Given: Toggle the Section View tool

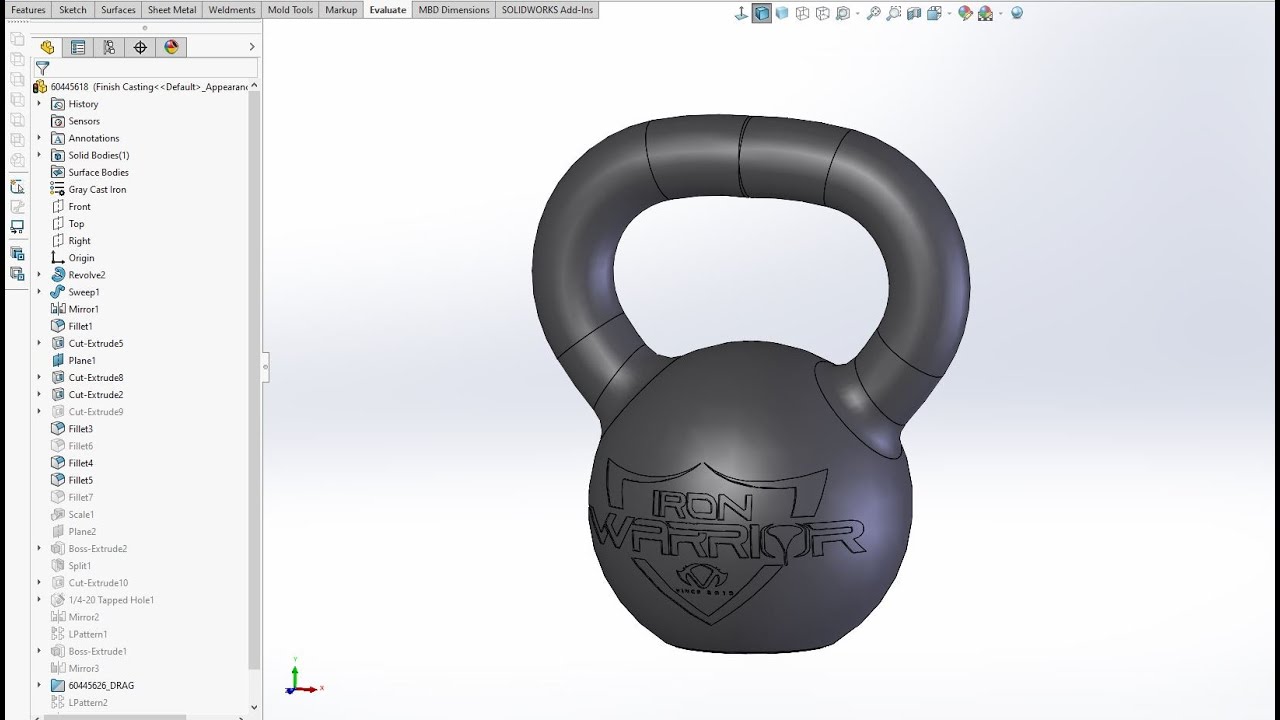Looking at the screenshot, I should [x=912, y=13].
